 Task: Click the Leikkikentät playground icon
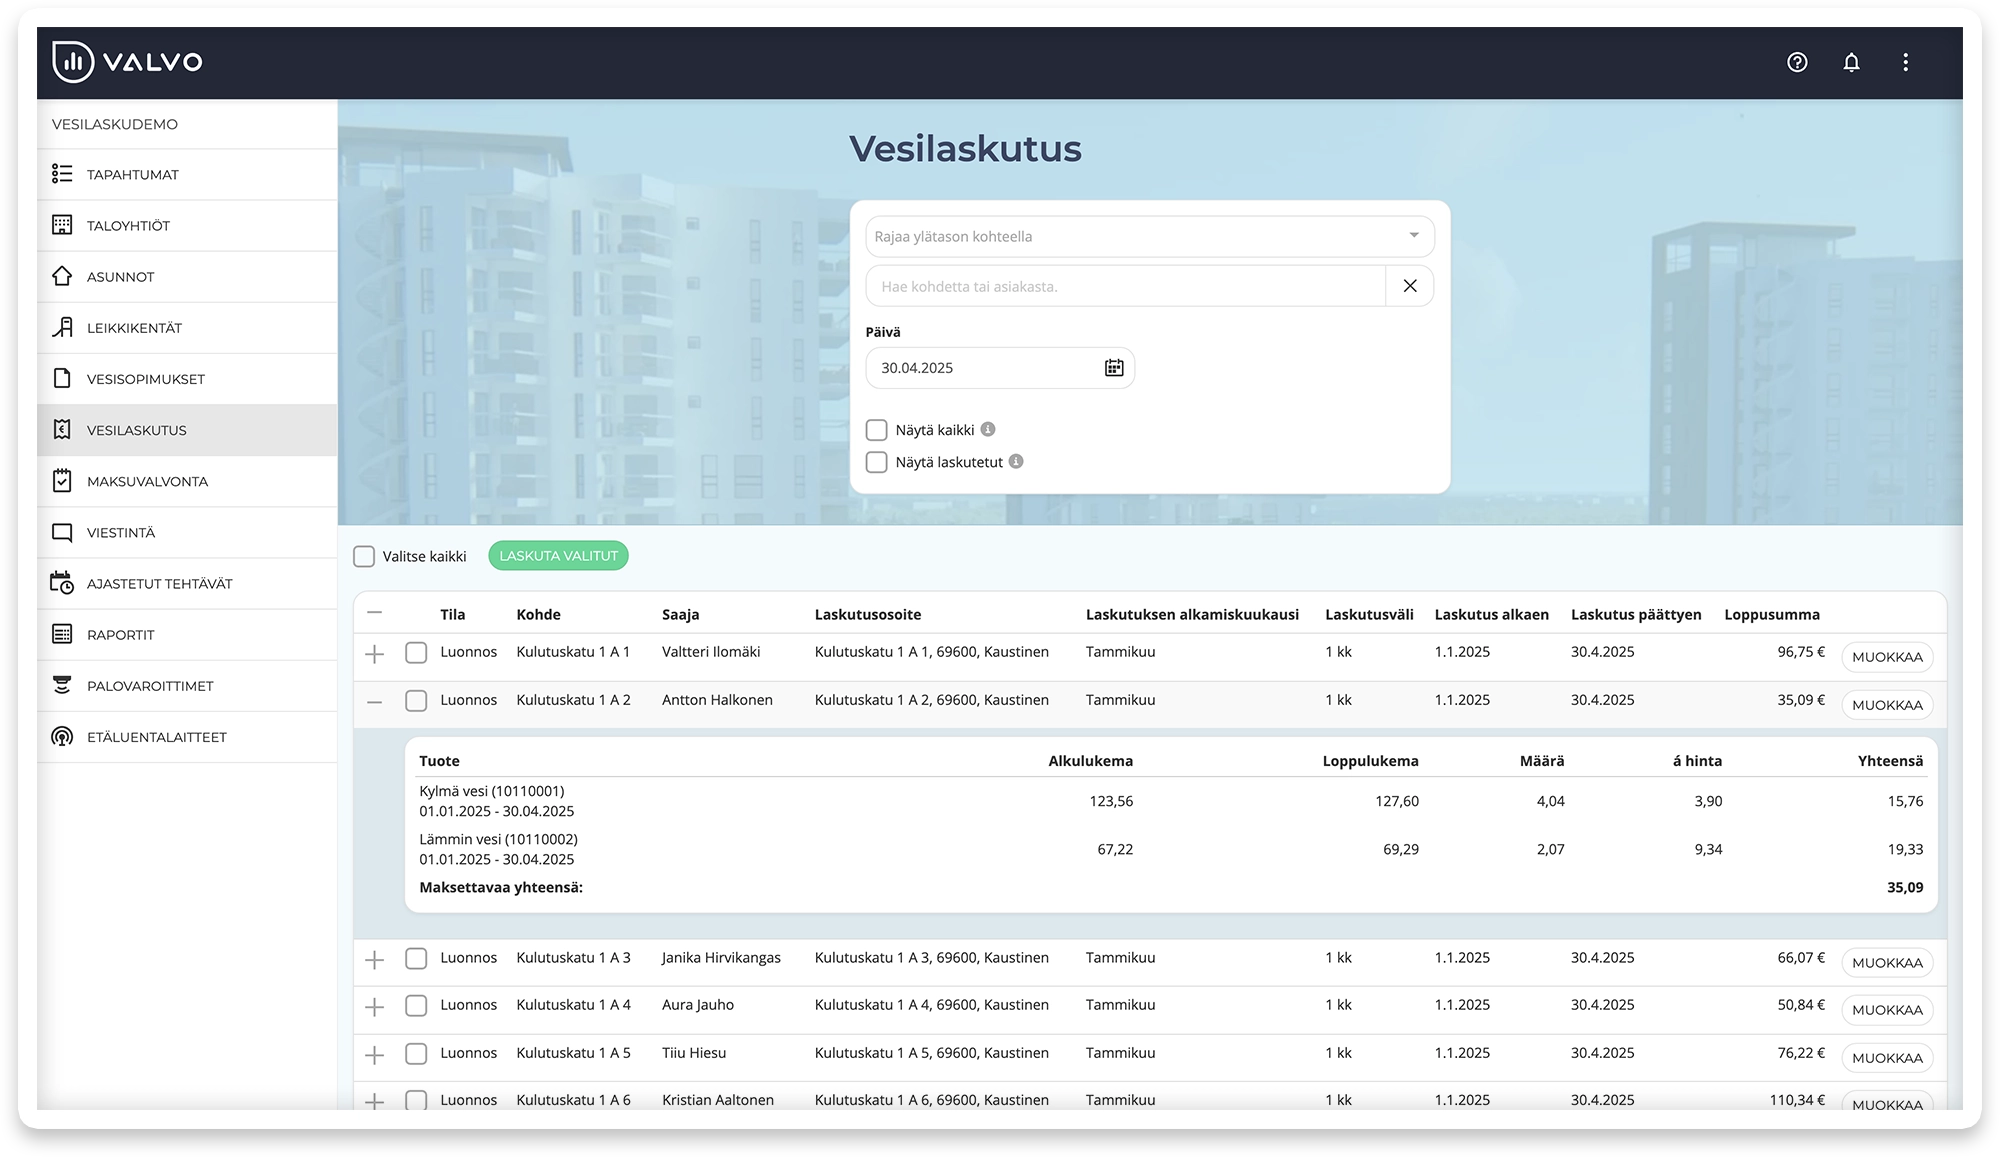pos(62,327)
